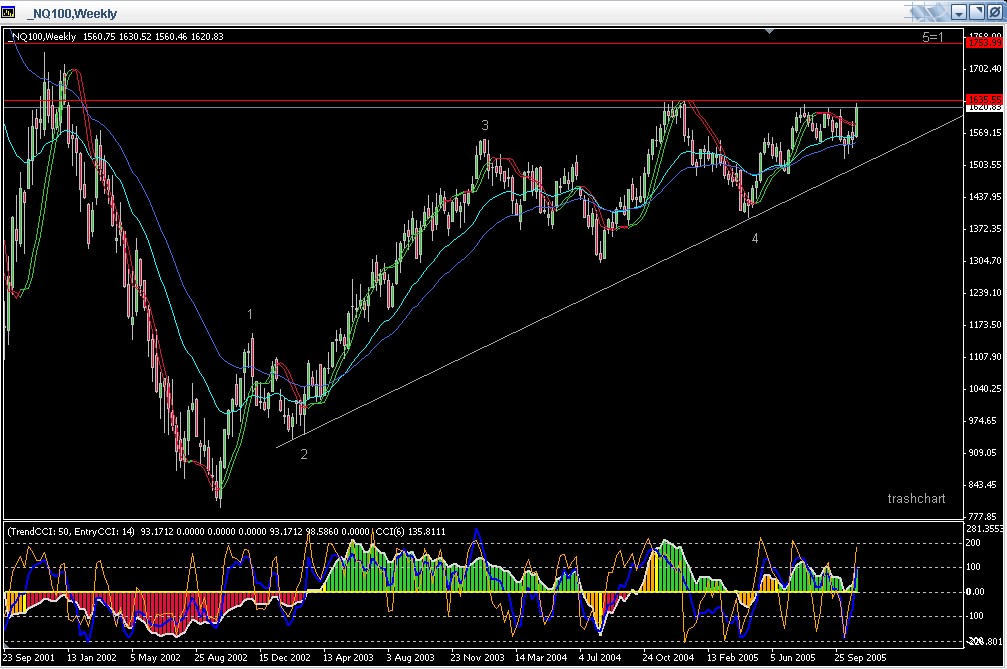Click the '23 Sep 2001' date label
This screenshot has width=1007, height=669.
29,657
